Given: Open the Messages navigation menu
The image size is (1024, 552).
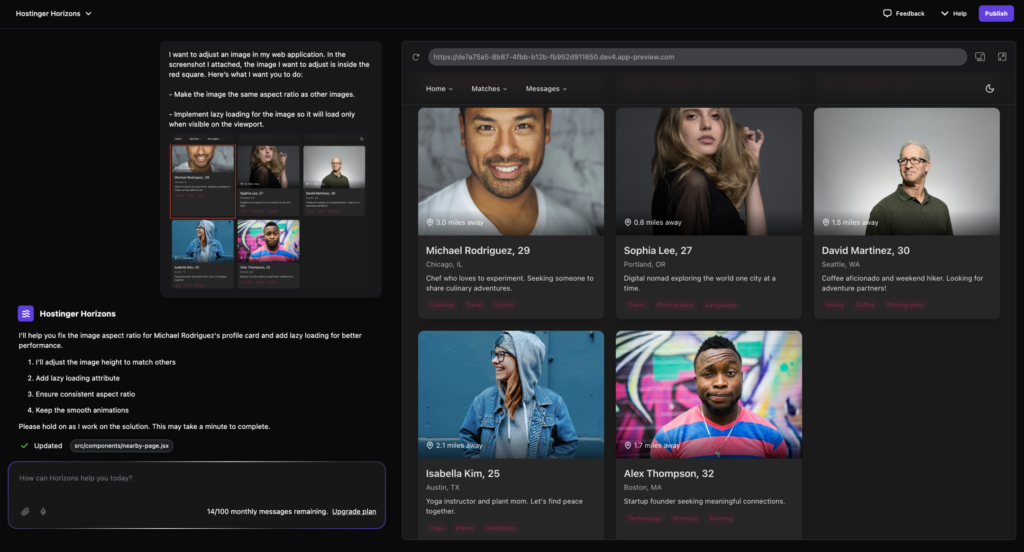Looking at the screenshot, I should (x=546, y=89).
